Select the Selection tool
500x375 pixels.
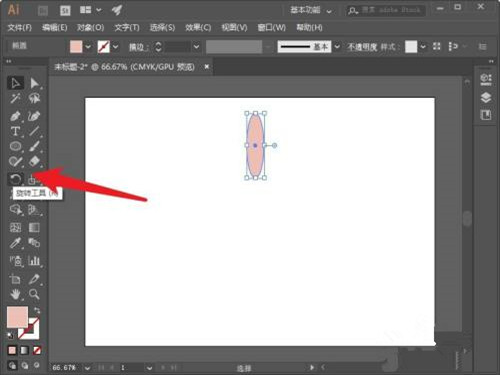[x=16, y=83]
